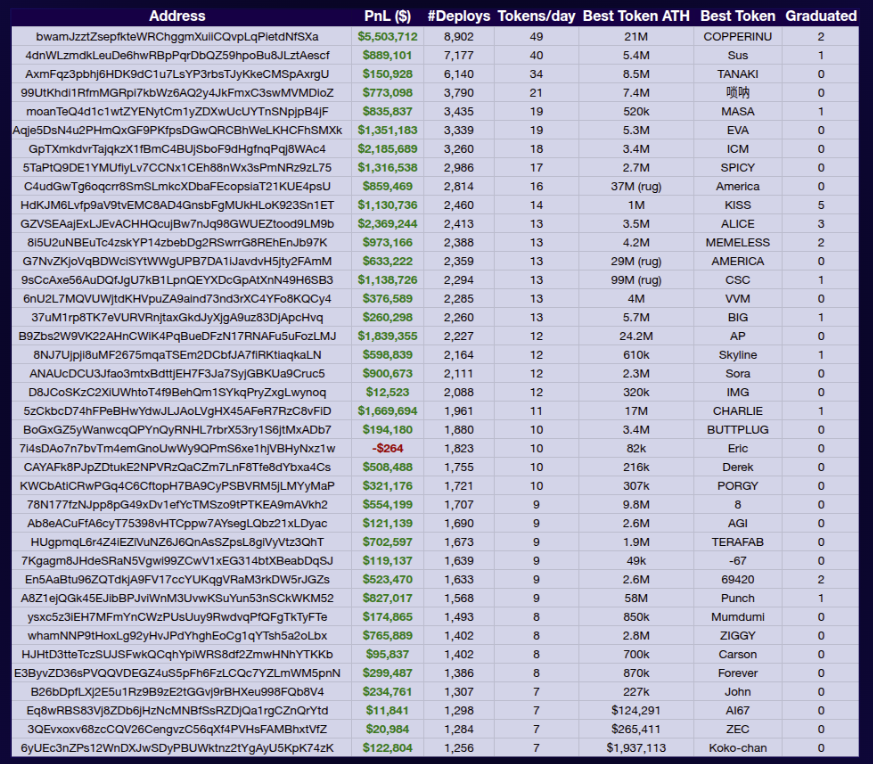Image resolution: width=873 pixels, height=764 pixels.
Task: Click the TERAFAB token cell
Action: [738, 542]
